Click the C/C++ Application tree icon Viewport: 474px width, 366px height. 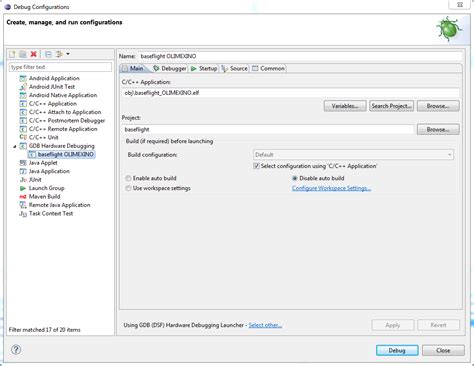click(23, 104)
